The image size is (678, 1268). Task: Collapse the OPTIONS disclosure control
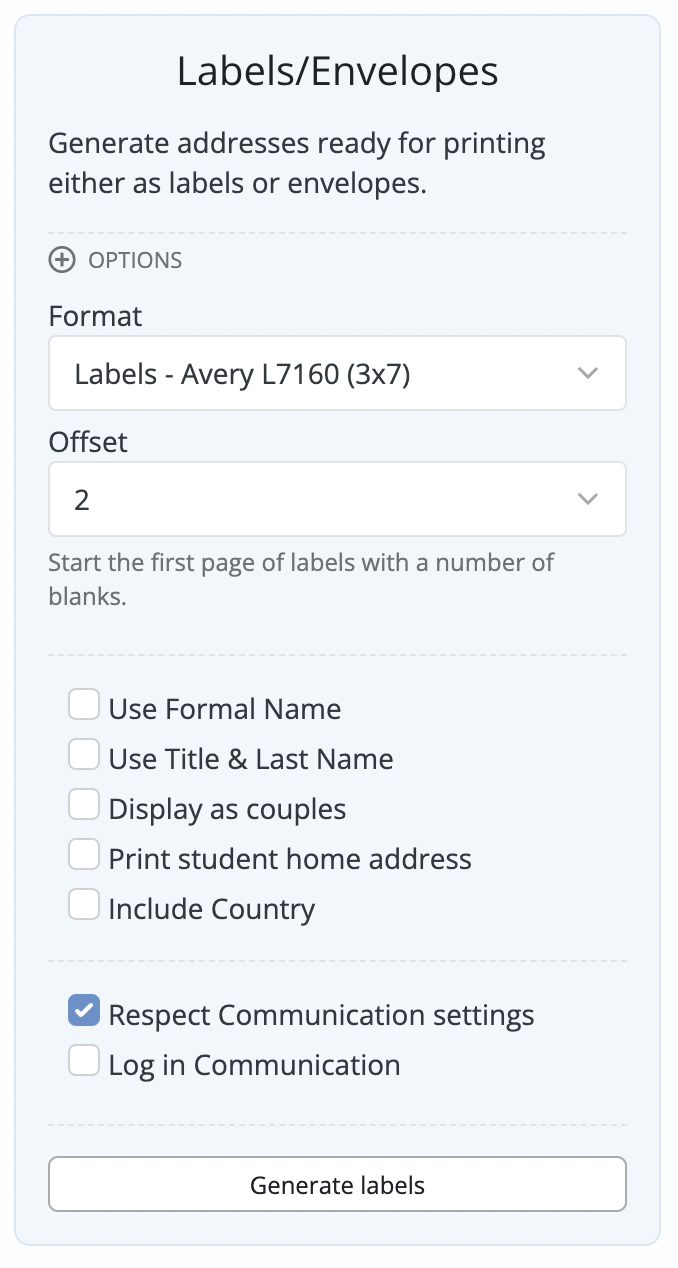(62, 260)
